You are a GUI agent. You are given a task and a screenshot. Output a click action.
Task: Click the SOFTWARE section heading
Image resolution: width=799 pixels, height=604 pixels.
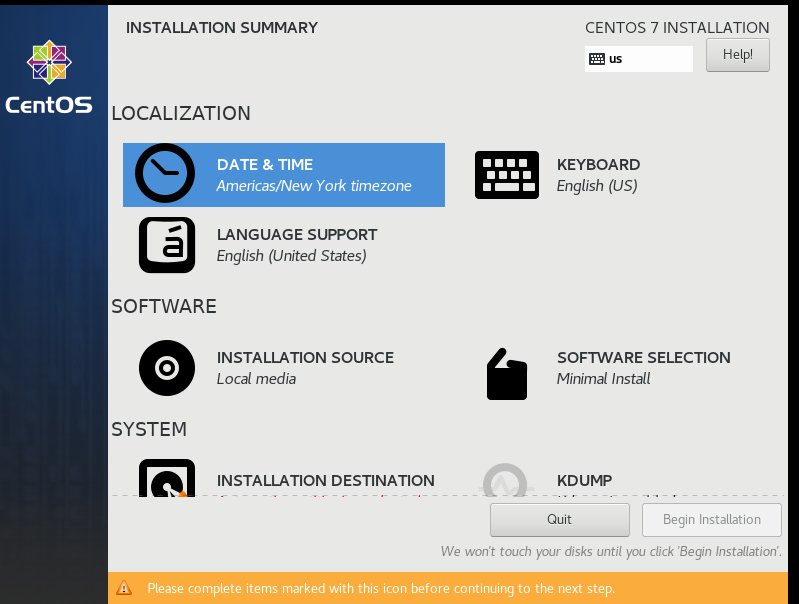click(164, 306)
